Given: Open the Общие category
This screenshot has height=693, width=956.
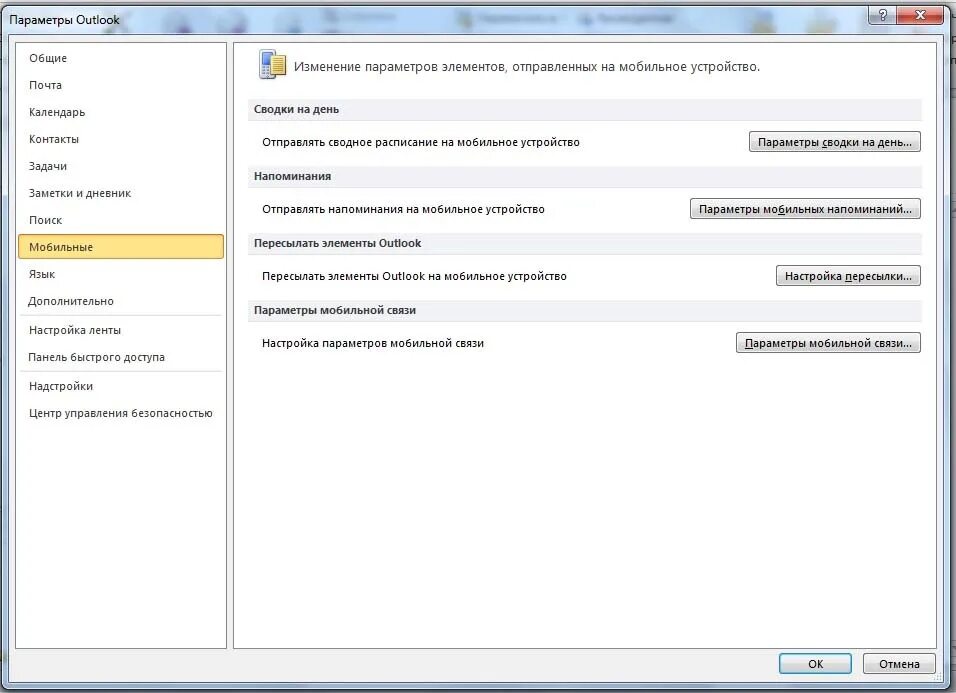Looking at the screenshot, I should (x=121, y=58).
